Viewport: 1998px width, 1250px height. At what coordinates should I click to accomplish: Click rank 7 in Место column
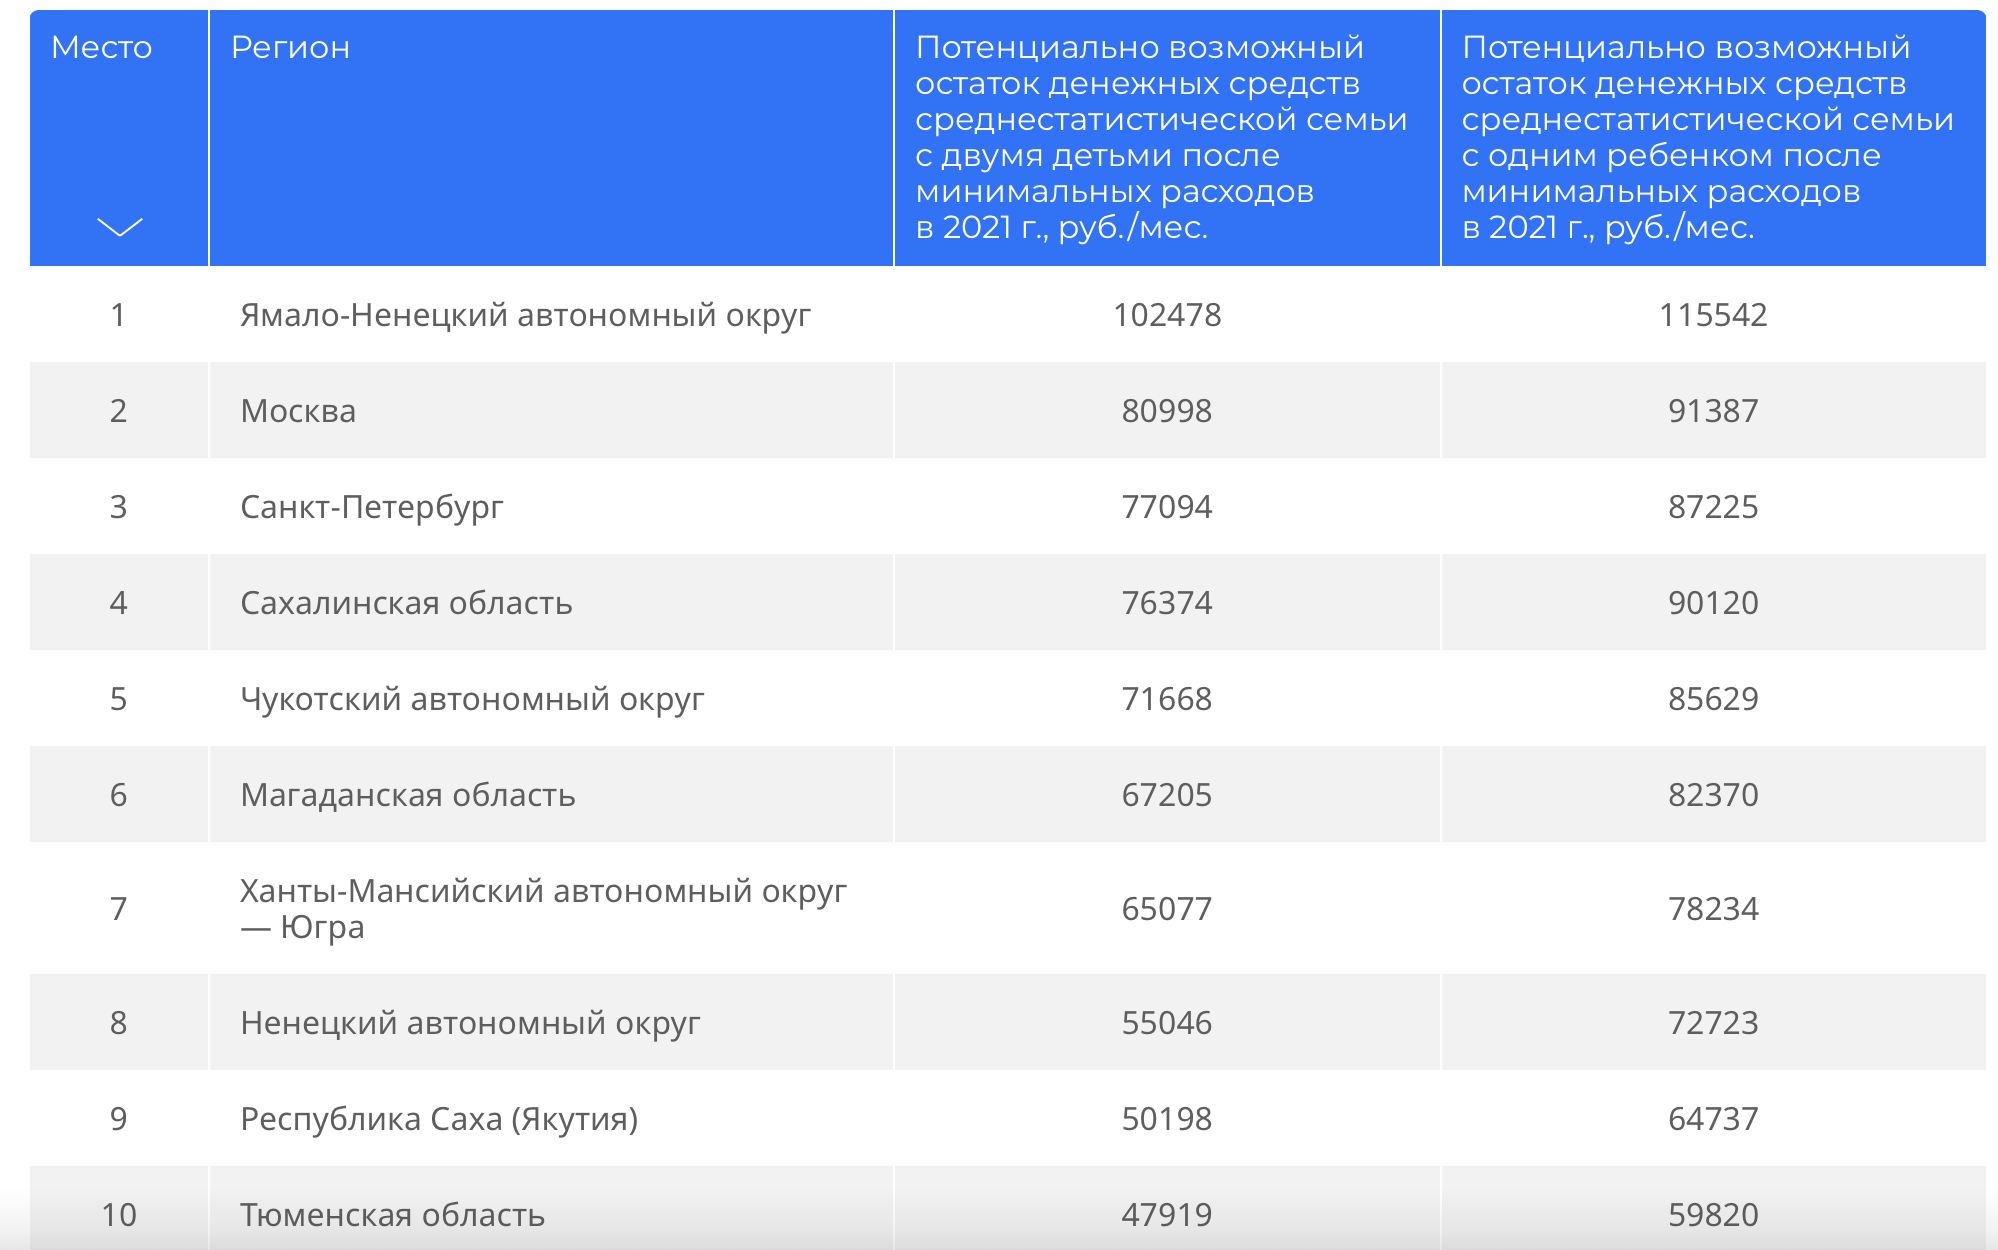click(119, 909)
